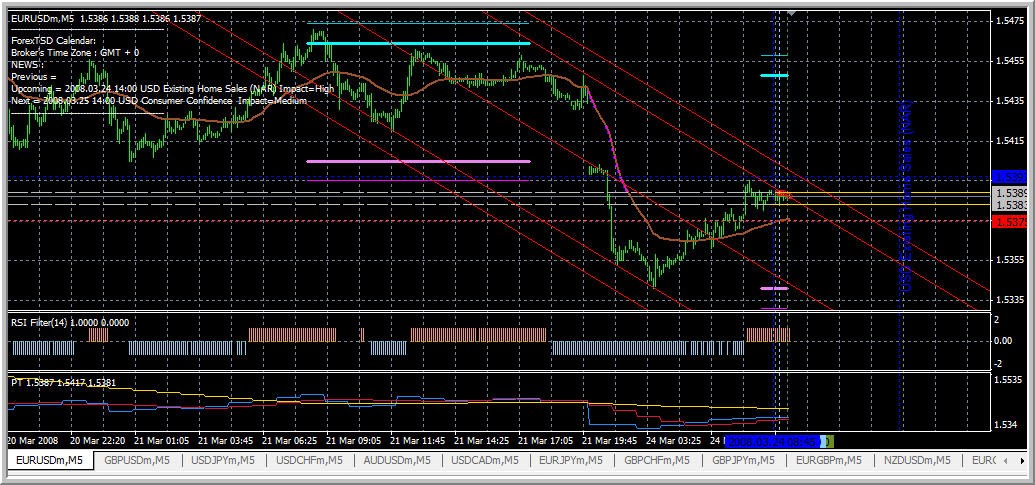Click the 1.5355 price scale value
This screenshot has width=1035, height=485.
pos(1012,260)
